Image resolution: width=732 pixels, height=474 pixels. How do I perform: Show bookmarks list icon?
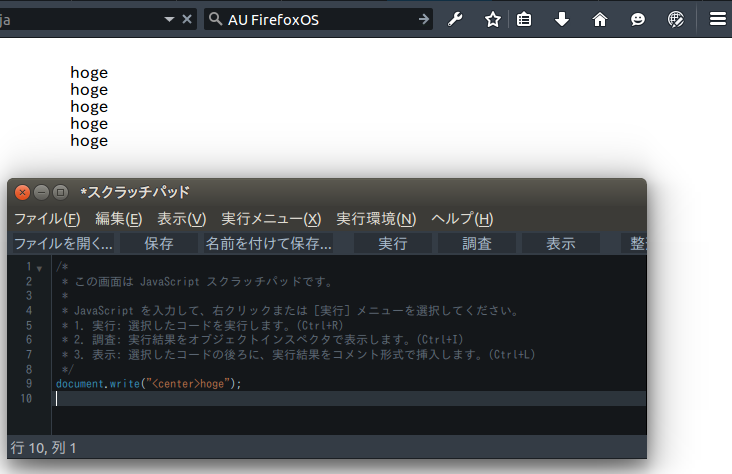pos(524,20)
